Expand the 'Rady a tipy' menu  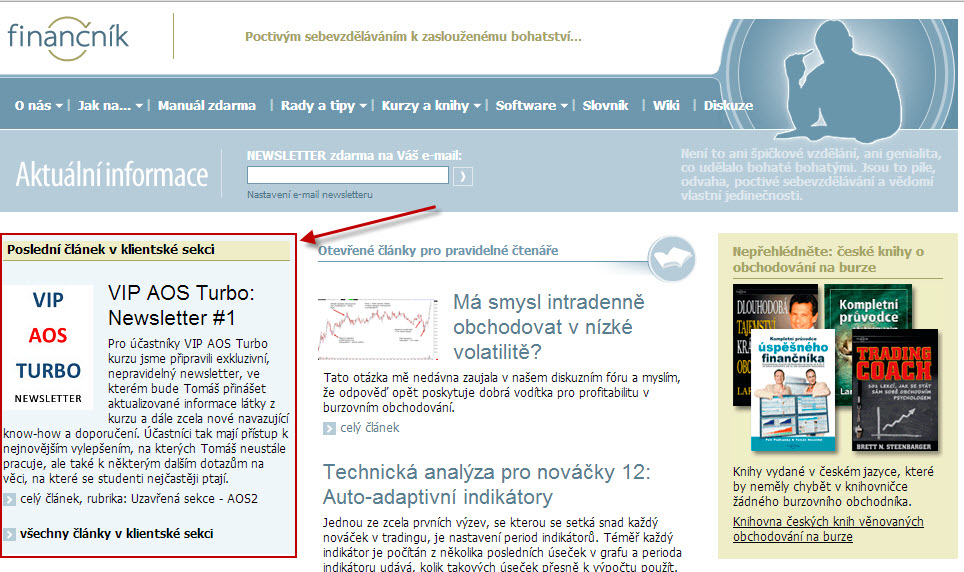(323, 106)
